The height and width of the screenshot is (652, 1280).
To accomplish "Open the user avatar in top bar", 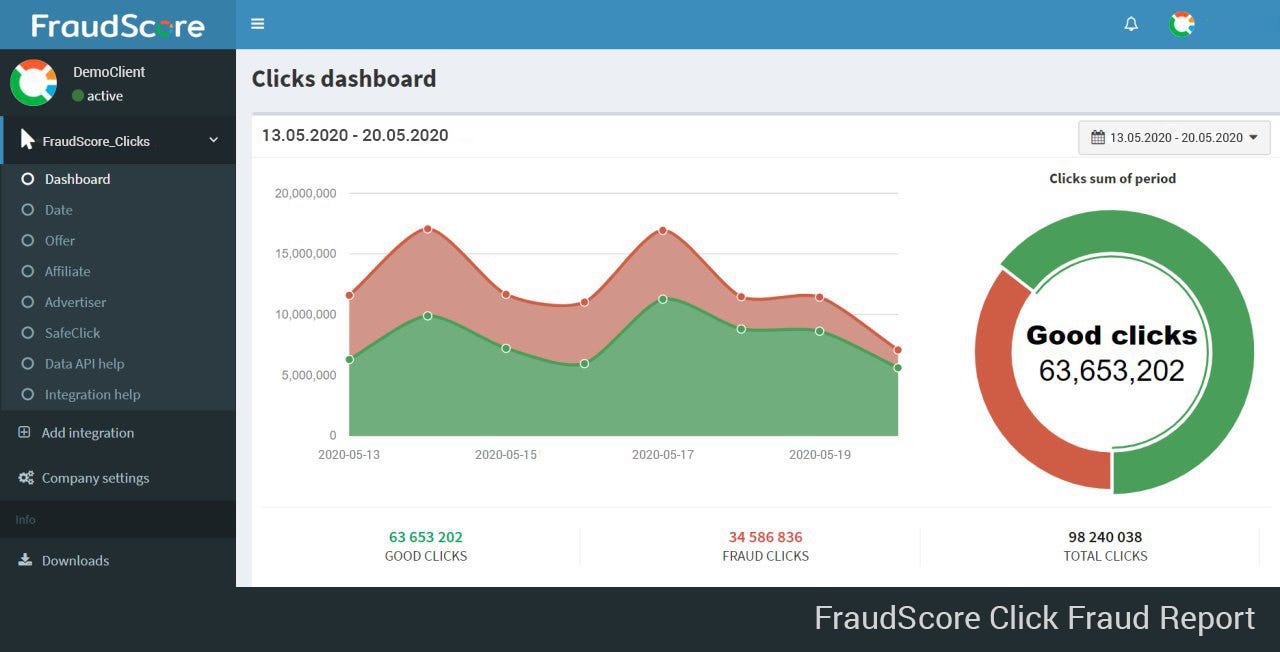I will 1182,24.
